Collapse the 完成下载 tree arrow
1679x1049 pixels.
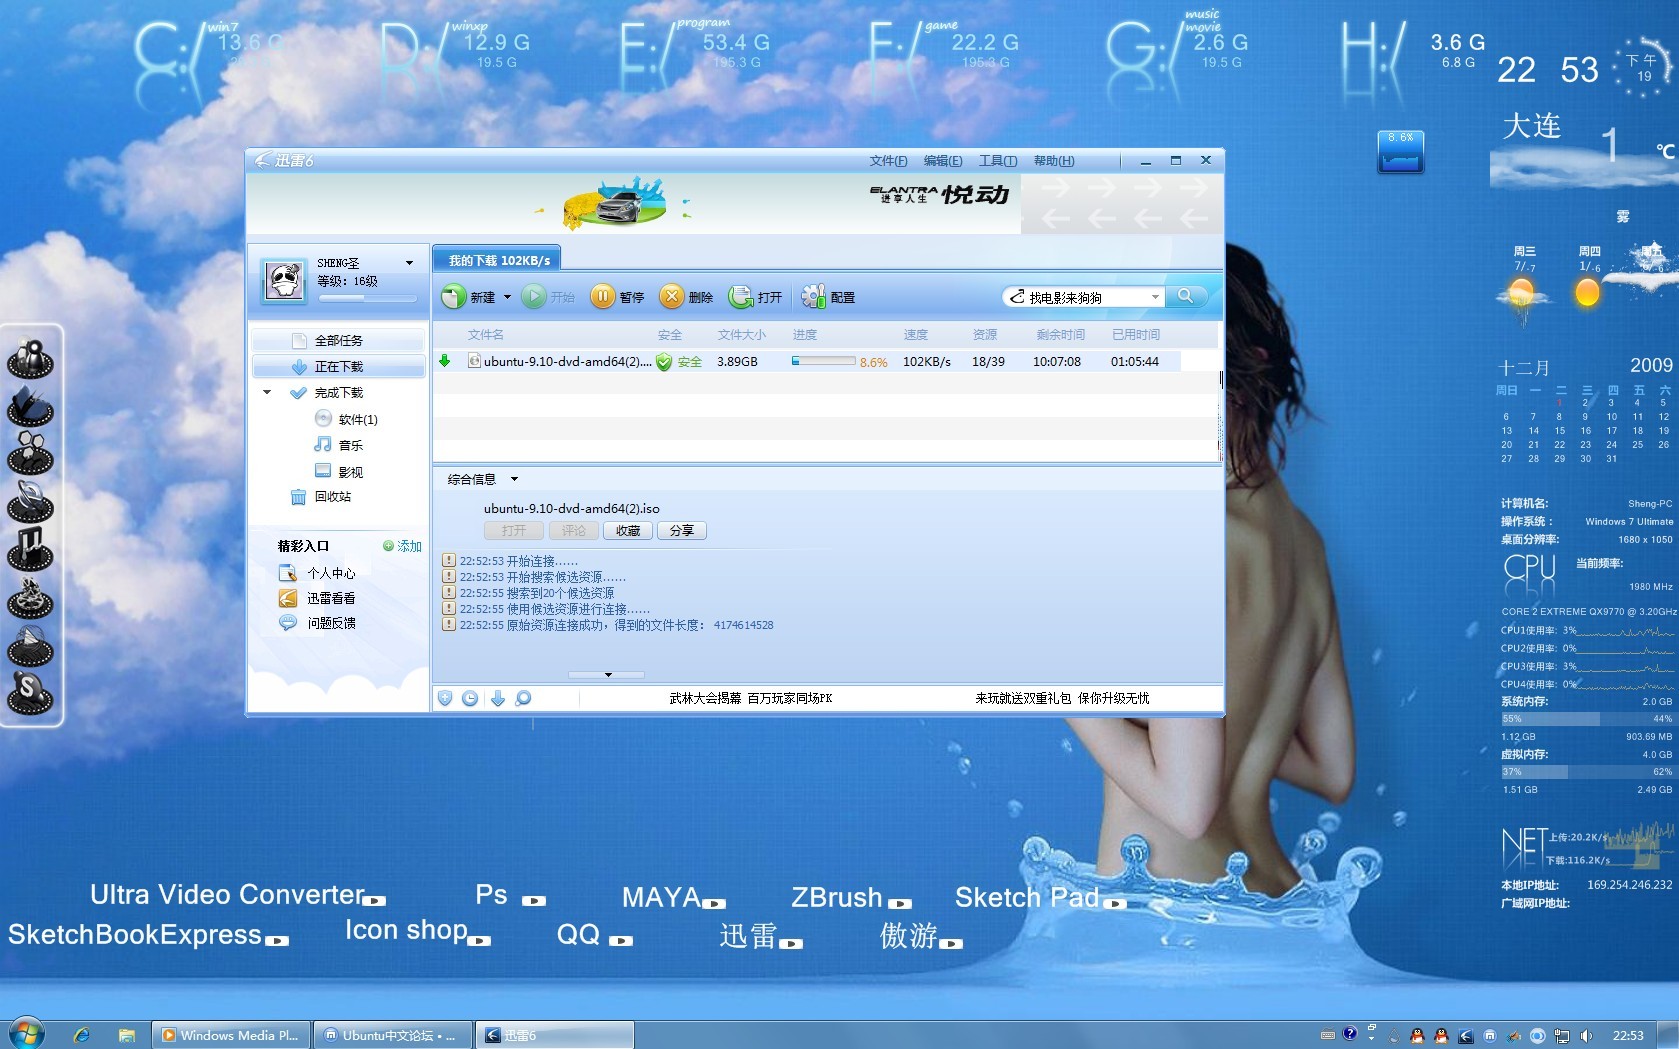pos(267,392)
